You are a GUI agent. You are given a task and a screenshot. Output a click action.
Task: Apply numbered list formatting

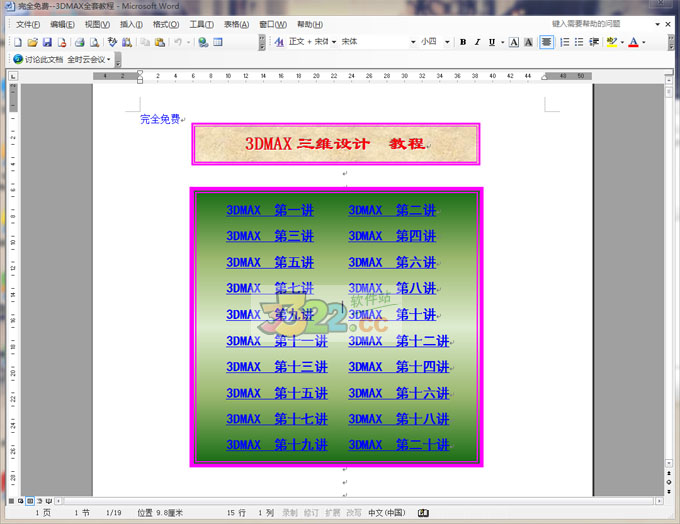(565, 42)
